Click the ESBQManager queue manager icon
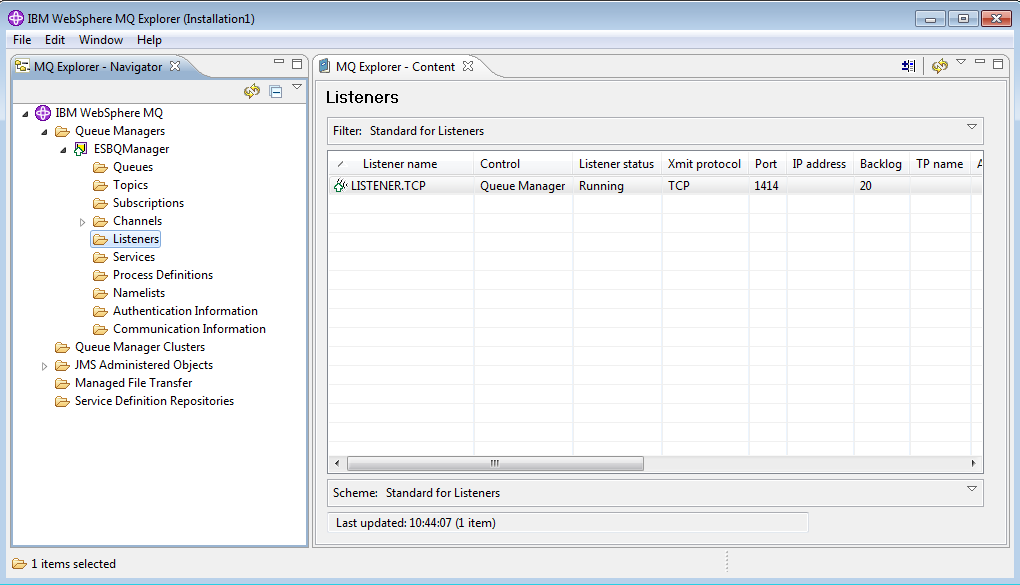Image resolution: width=1020 pixels, height=585 pixels. point(81,149)
